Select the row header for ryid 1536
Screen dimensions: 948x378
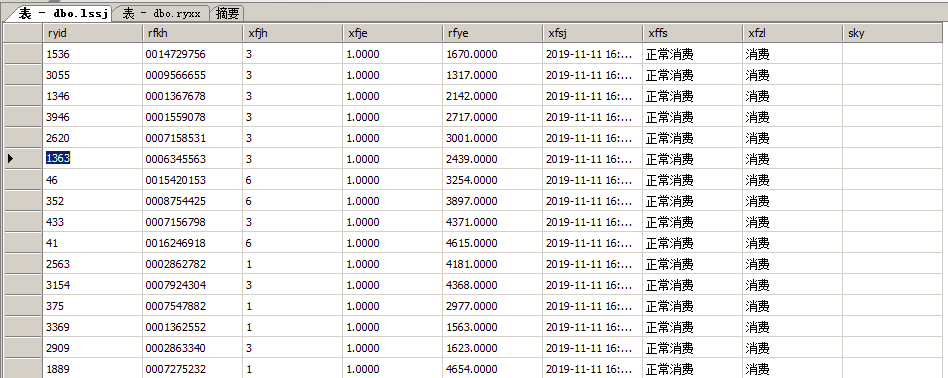point(22,54)
